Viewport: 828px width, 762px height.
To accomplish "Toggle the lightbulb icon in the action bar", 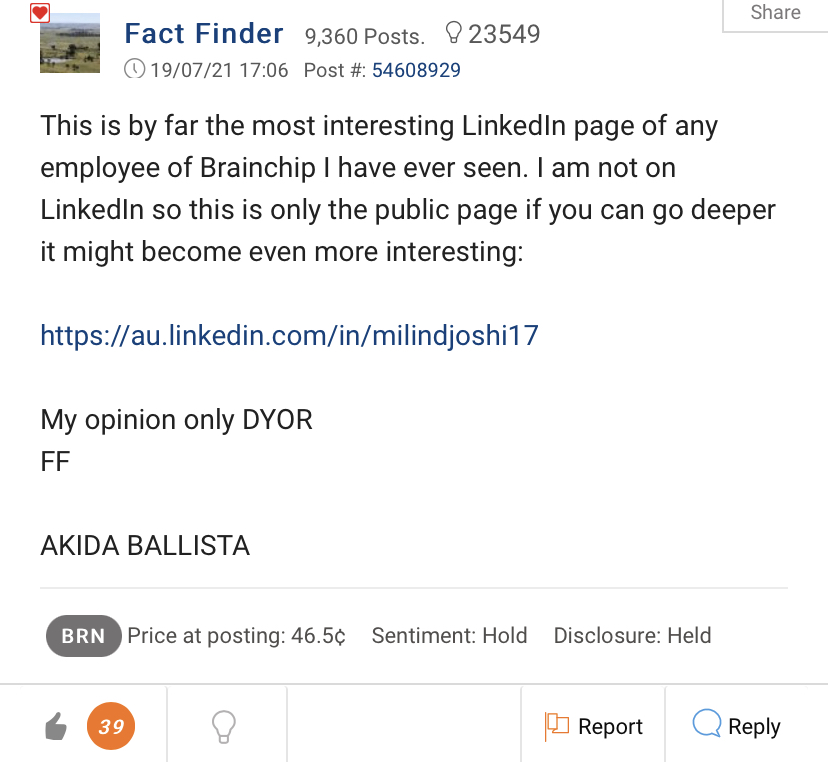I will pyautogui.click(x=226, y=727).
